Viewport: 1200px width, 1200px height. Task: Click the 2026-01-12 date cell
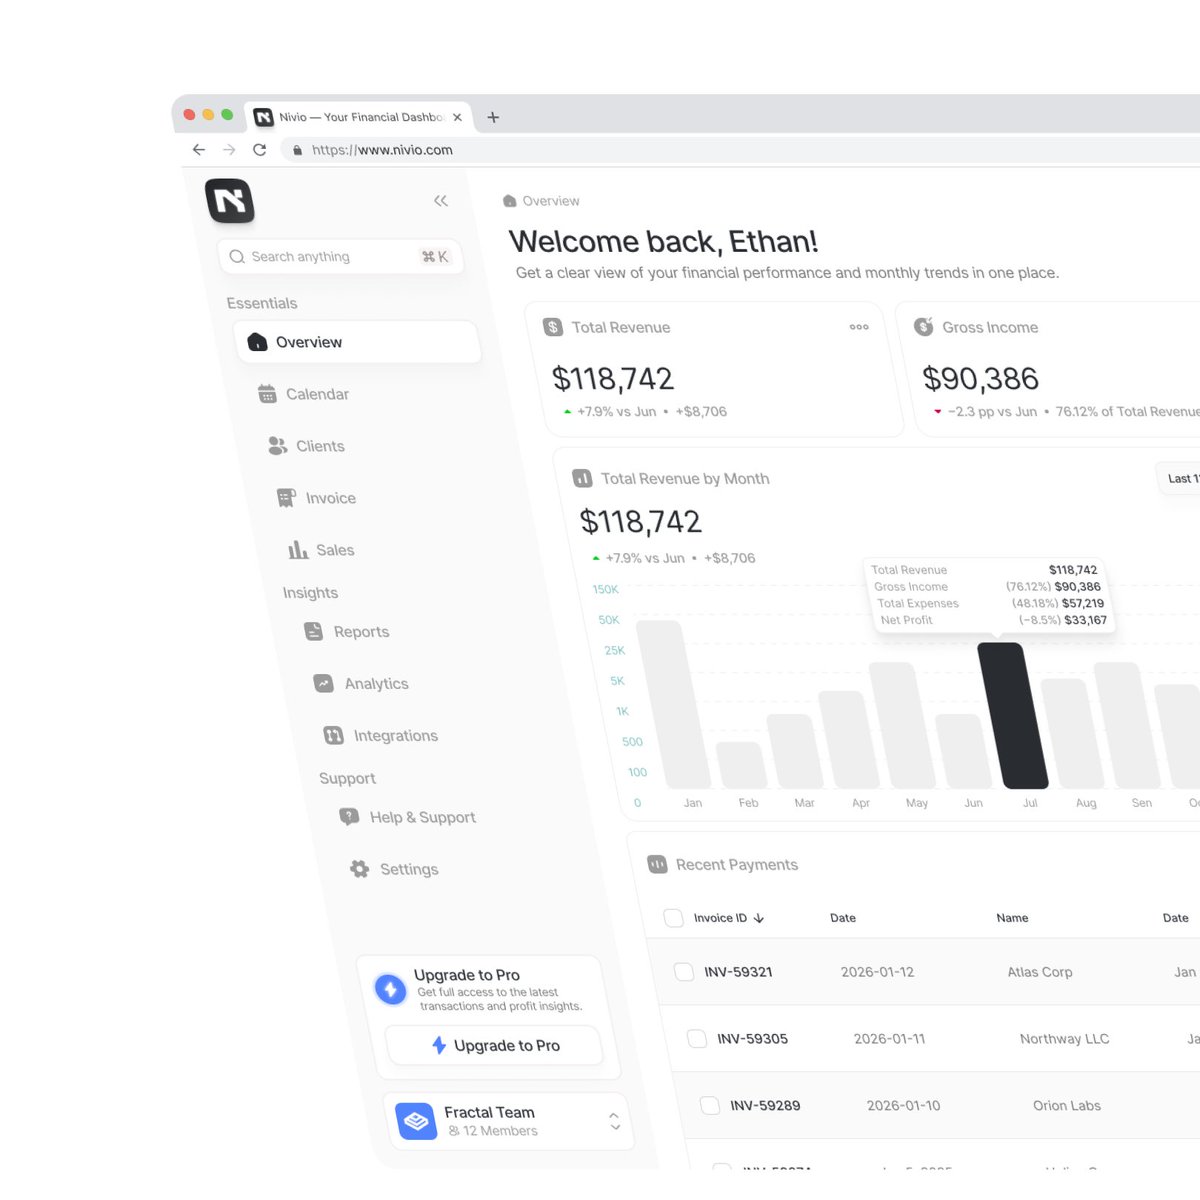(878, 972)
